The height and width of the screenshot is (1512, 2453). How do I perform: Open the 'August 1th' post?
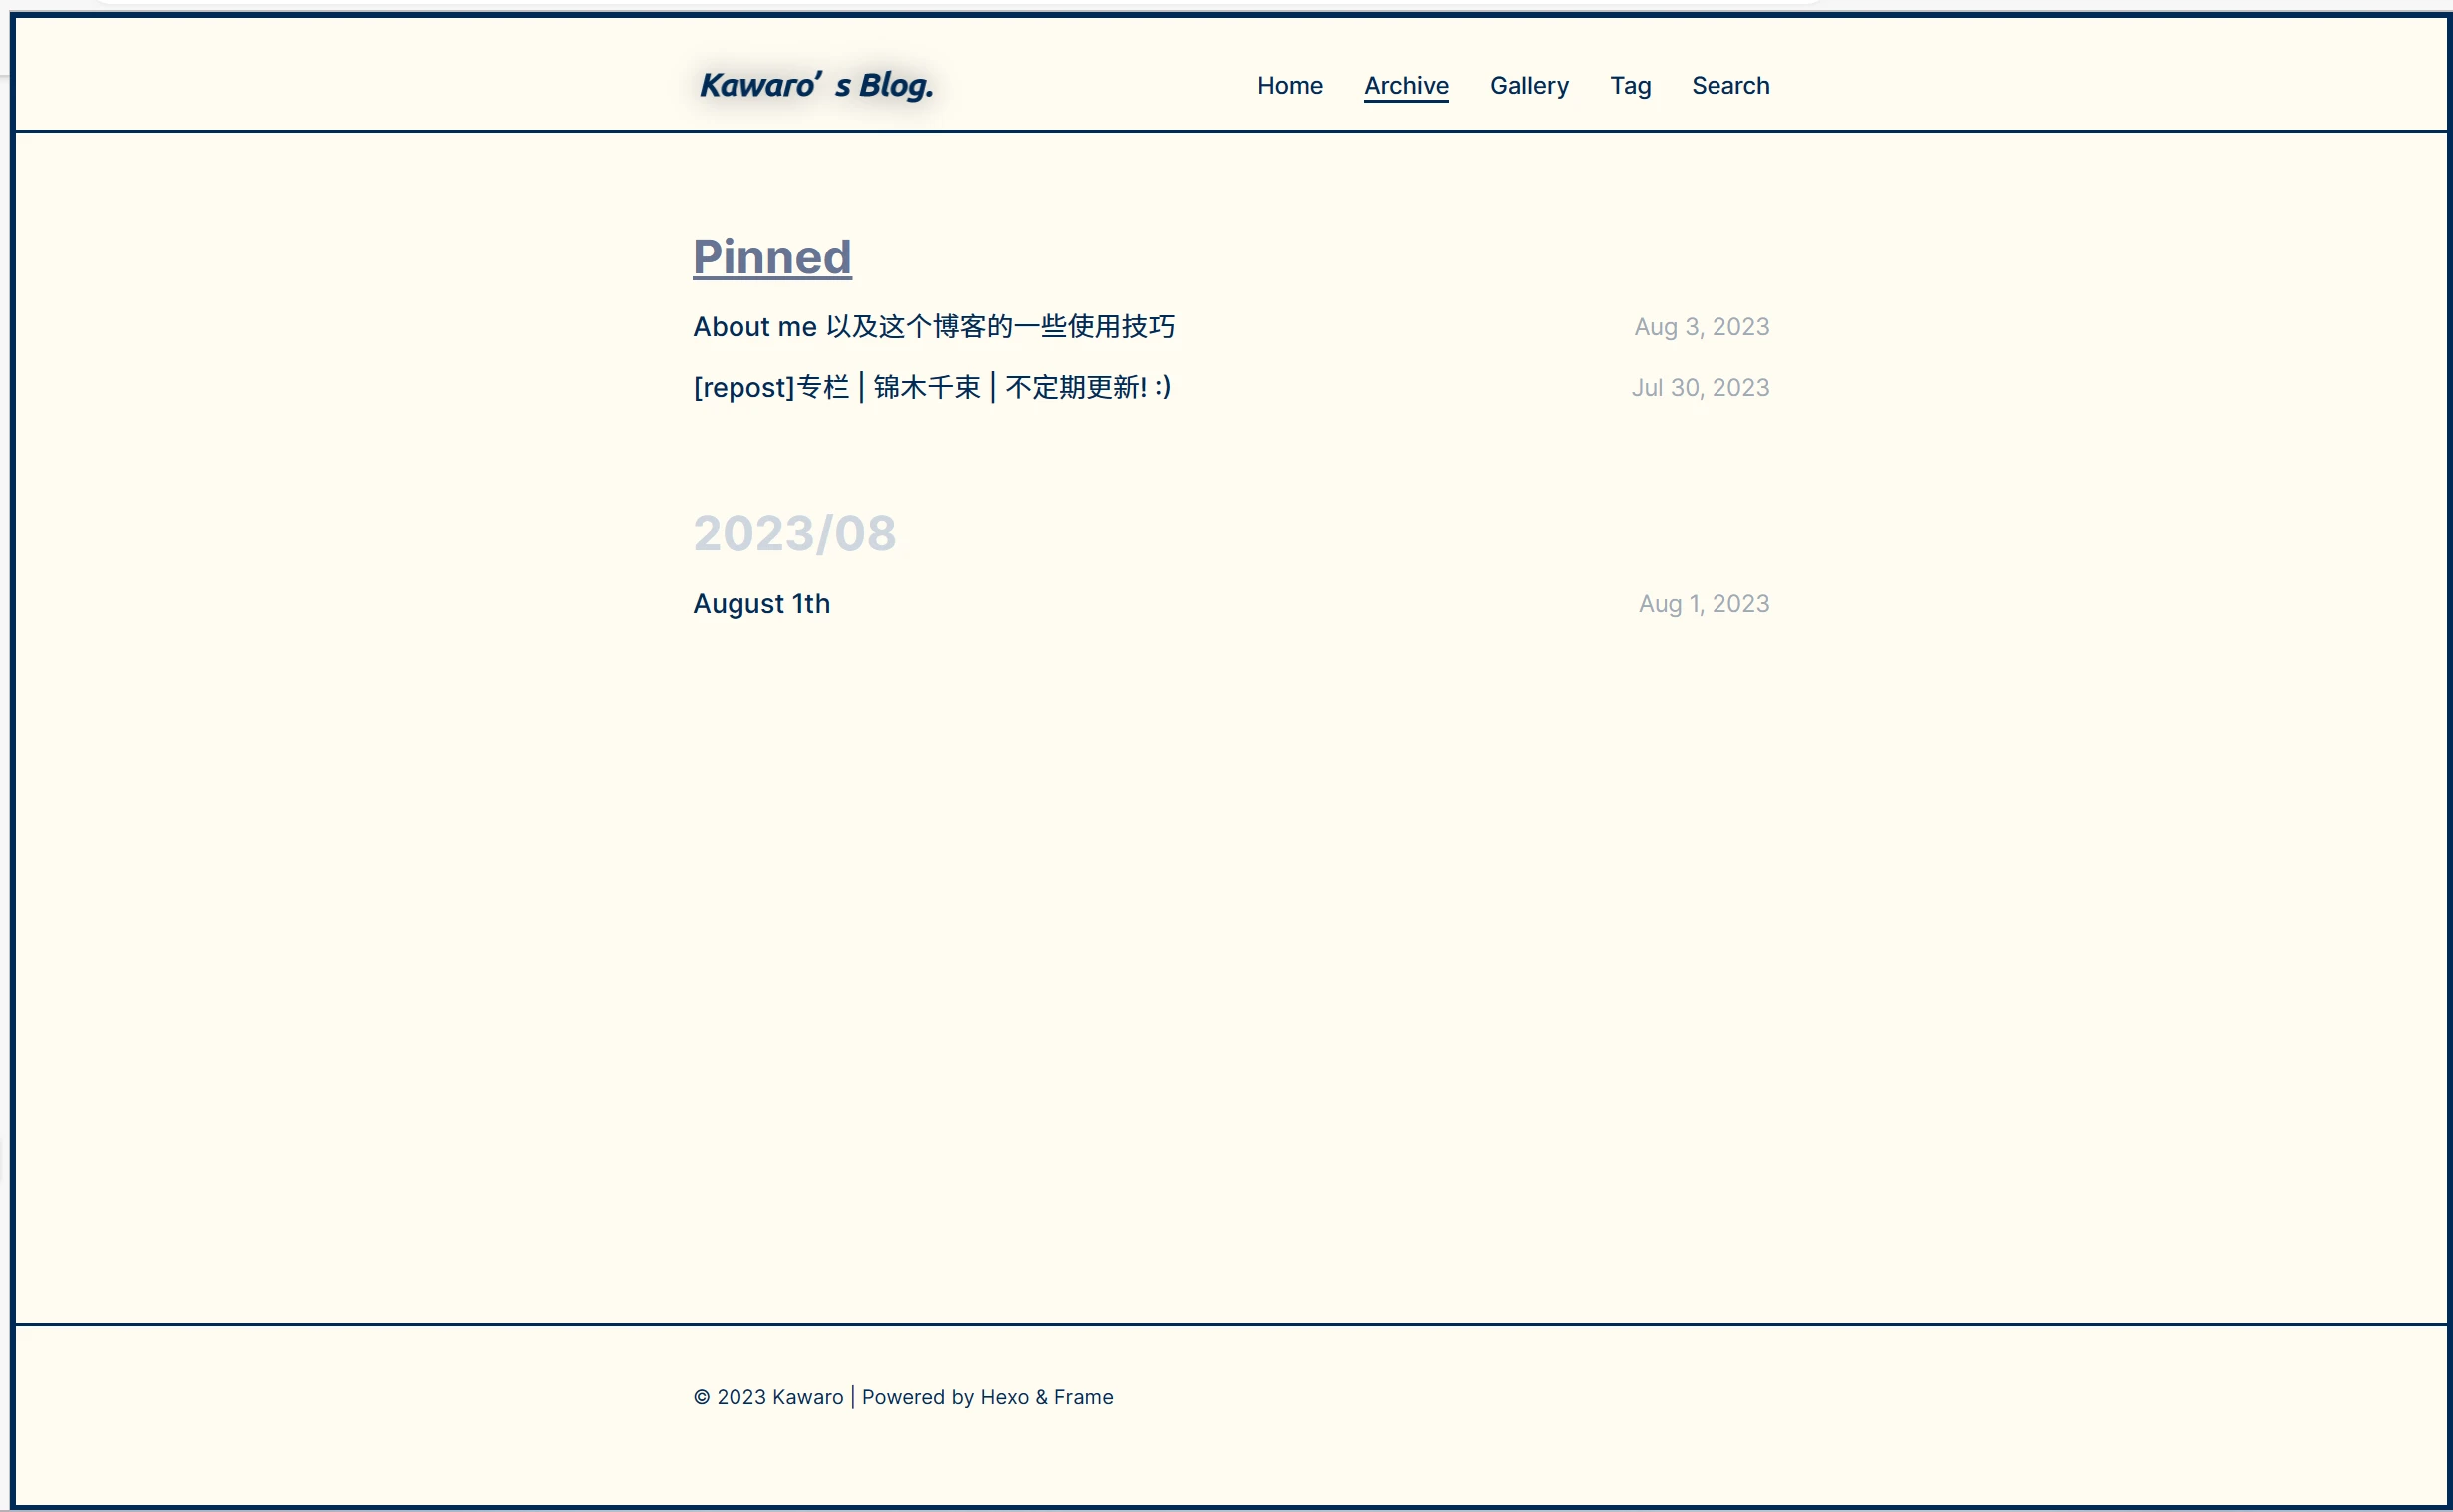pyautogui.click(x=761, y=603)
